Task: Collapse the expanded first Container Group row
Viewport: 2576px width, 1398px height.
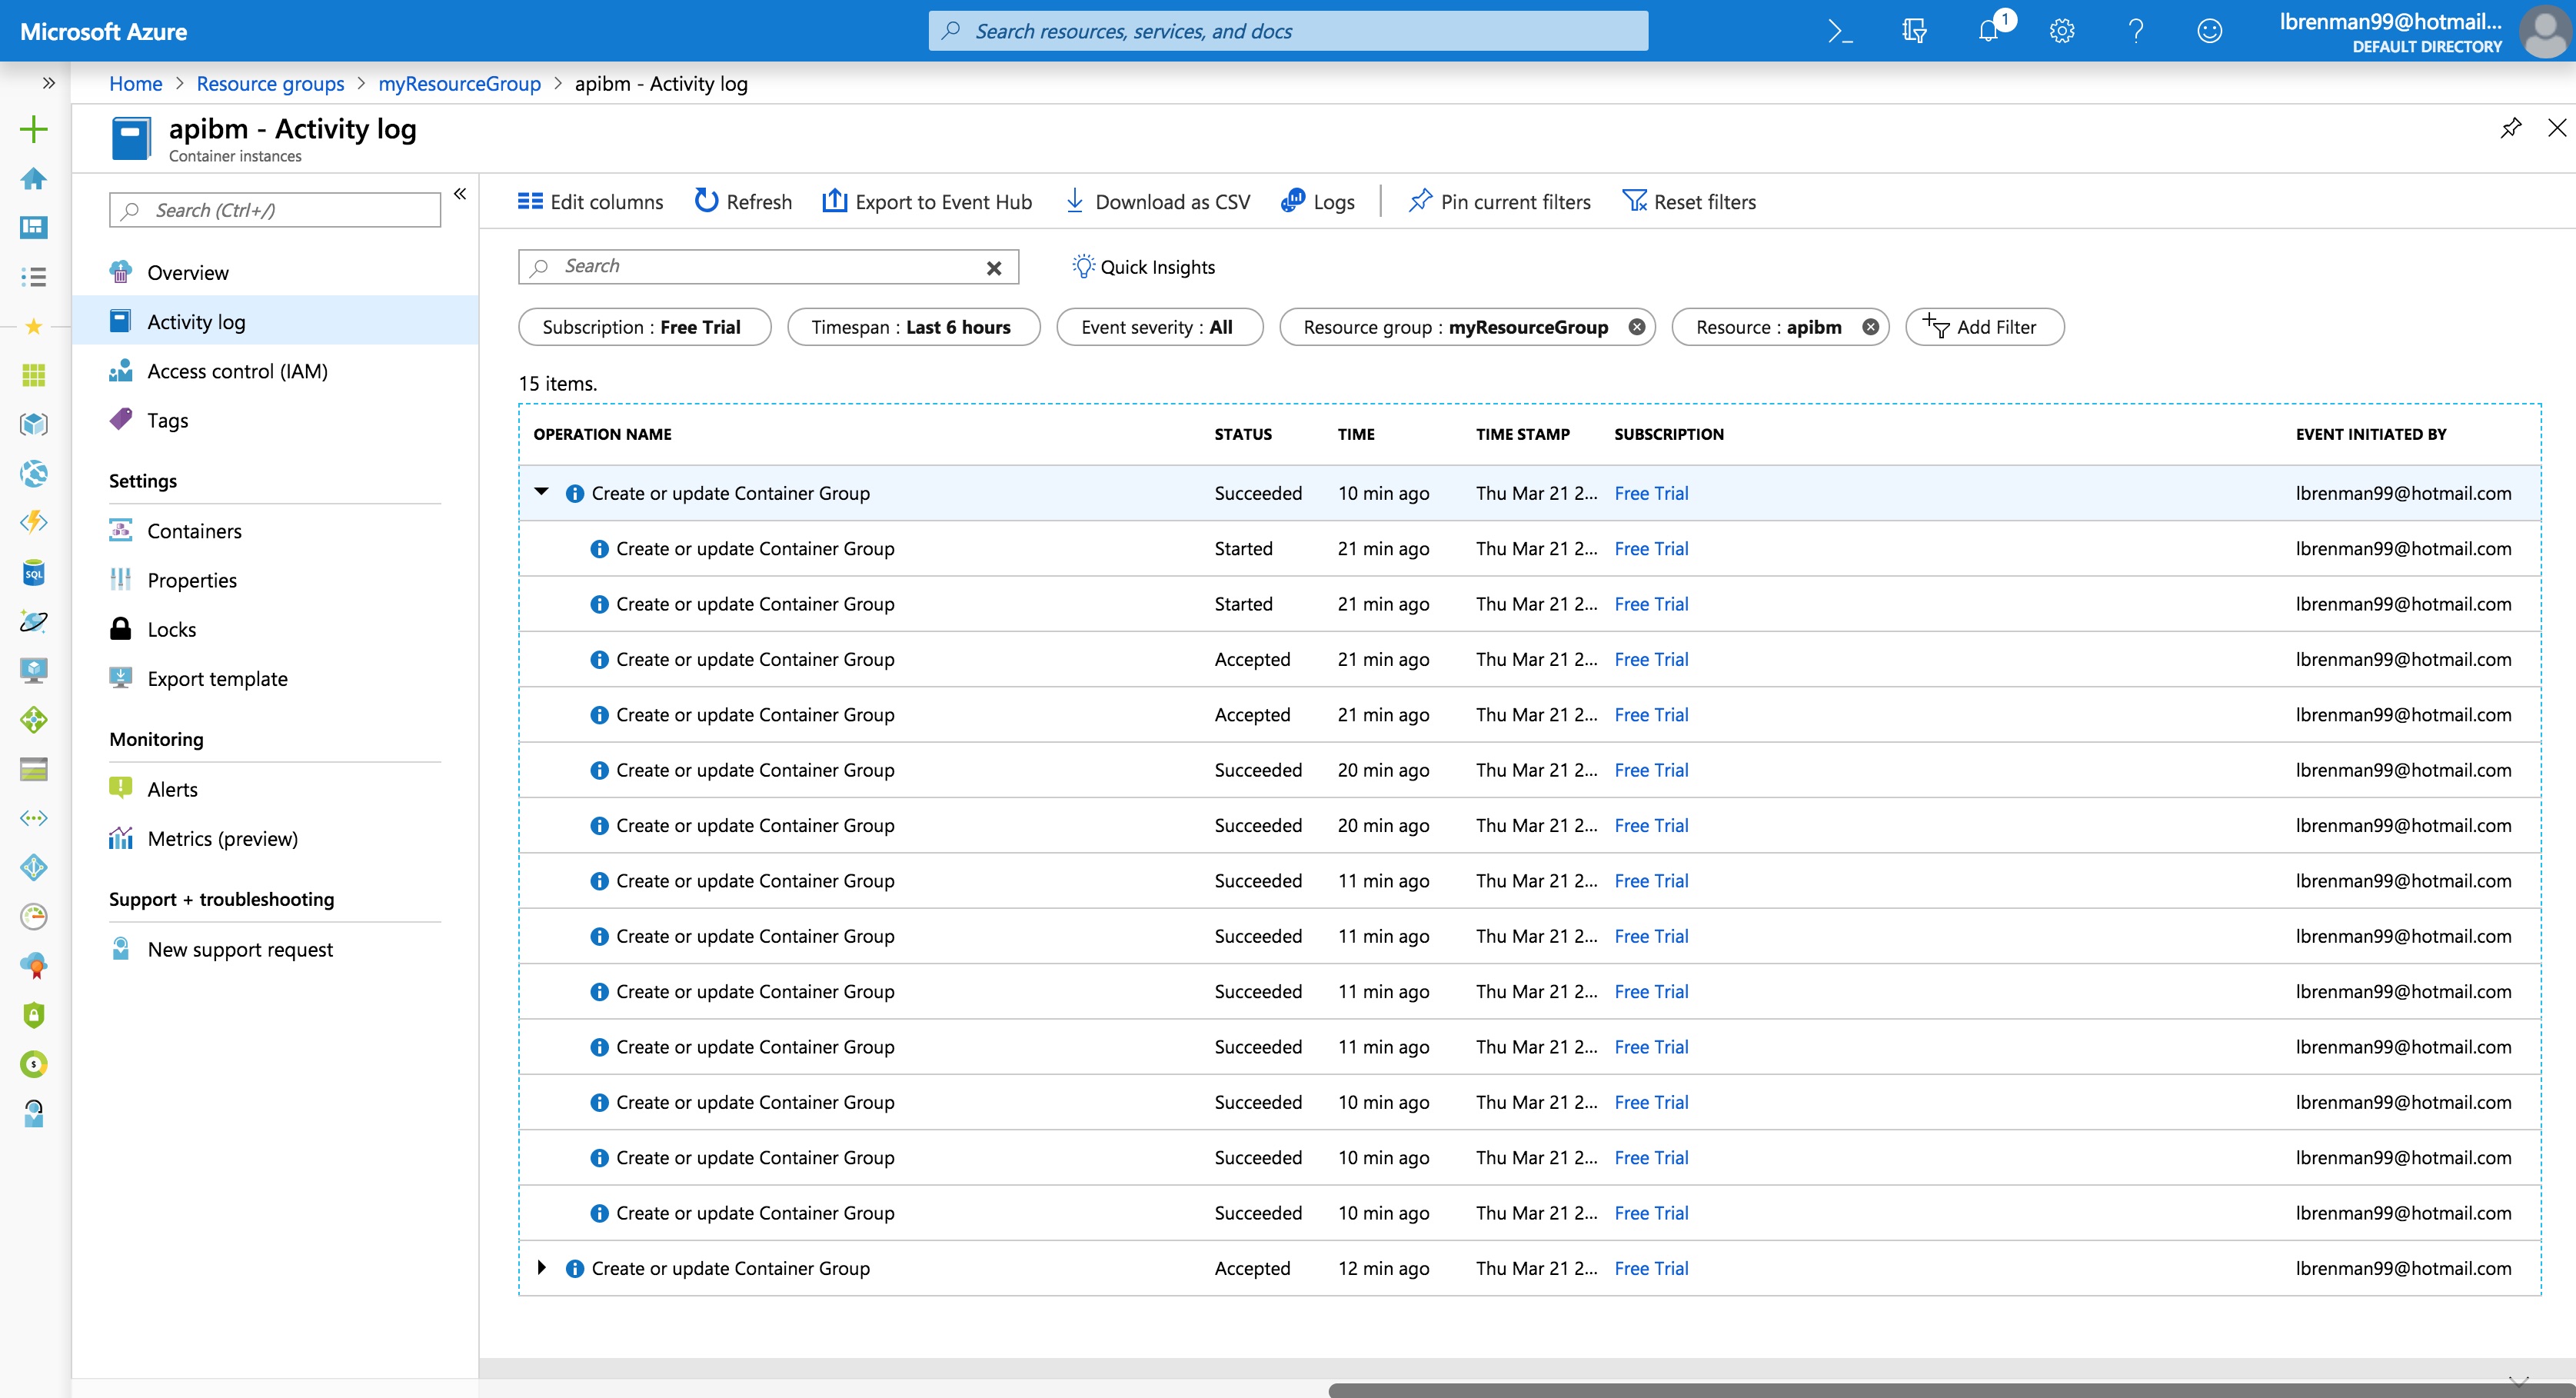Action: (x=542, y=492)
